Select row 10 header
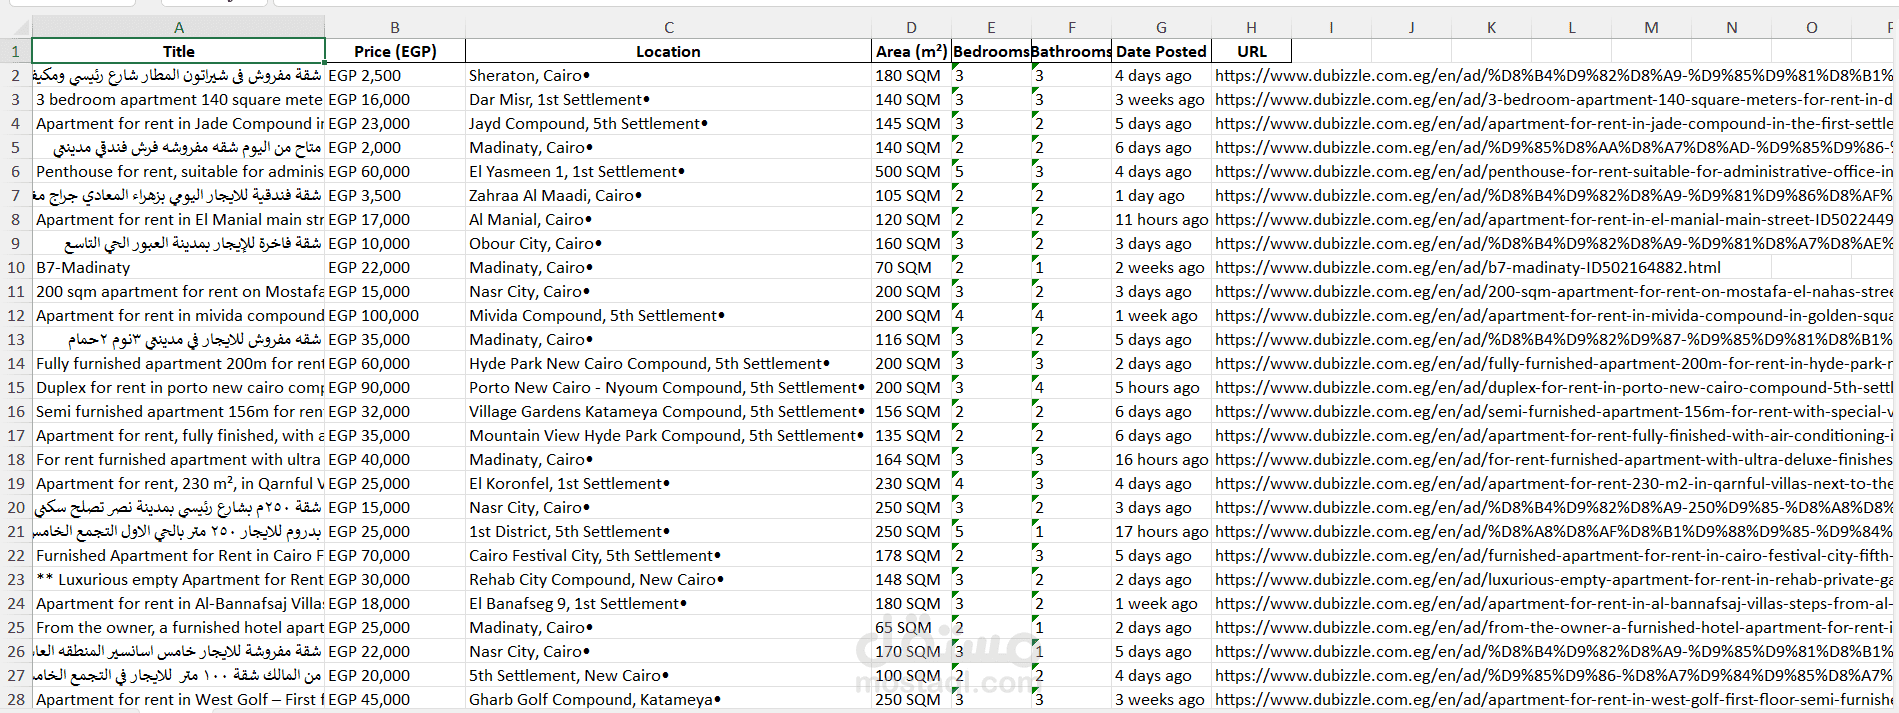Viewport: 1899px width, 713px height. point(16,267)
